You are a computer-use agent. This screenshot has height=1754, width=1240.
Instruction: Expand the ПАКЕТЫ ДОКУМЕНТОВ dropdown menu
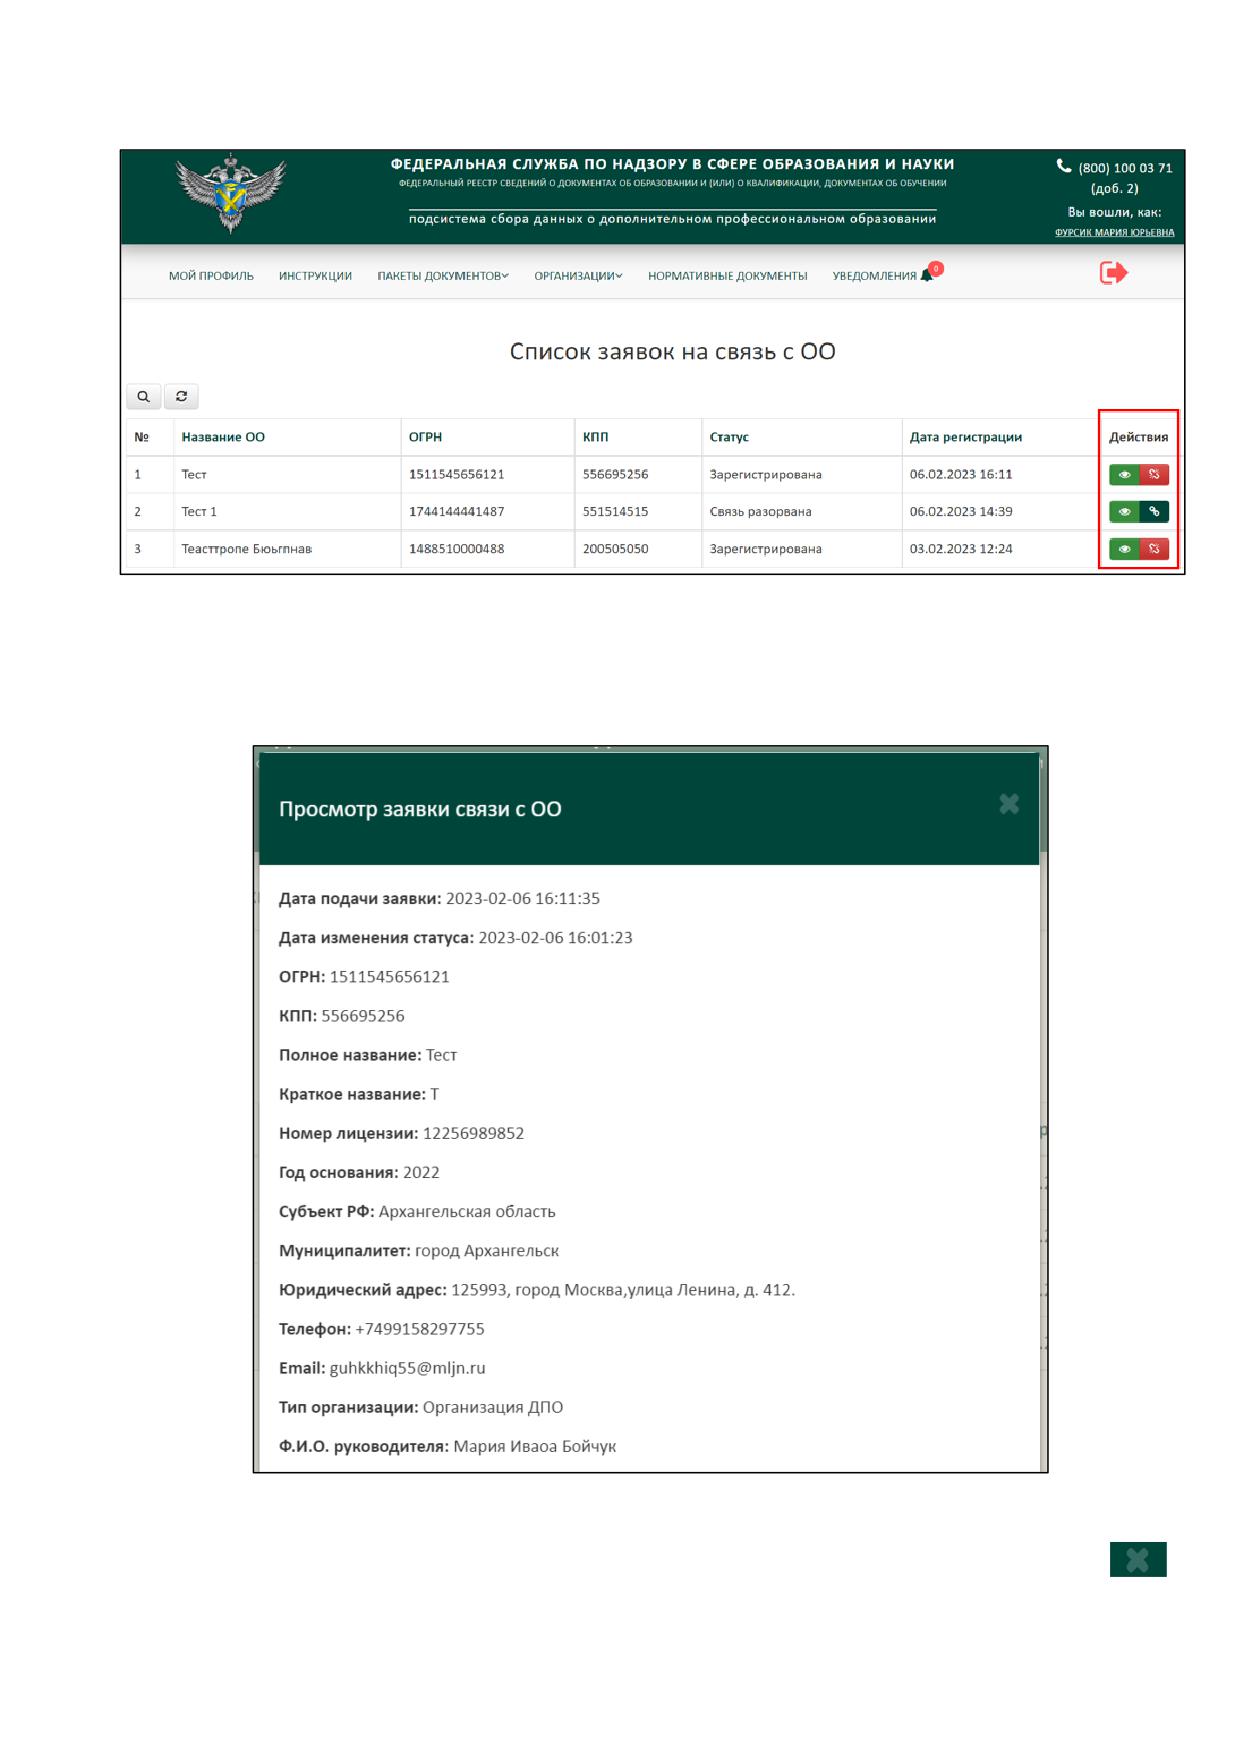(x=443, y=276)
